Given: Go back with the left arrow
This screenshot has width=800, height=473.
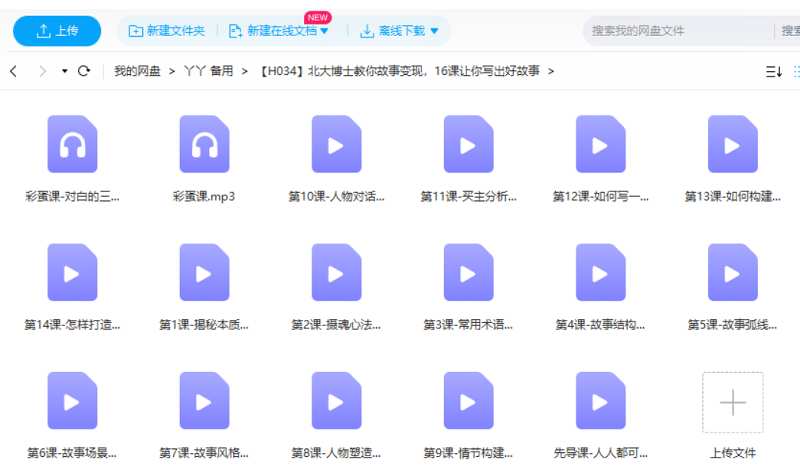Looking at the screenshot, I should (14, 71).
